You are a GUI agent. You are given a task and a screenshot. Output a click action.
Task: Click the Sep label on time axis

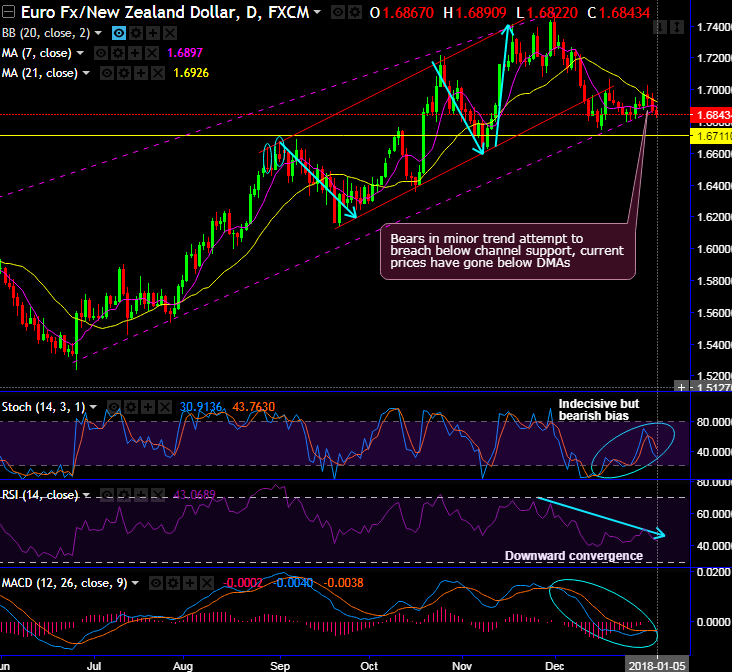pyautogui.click(x=280, y=666)
